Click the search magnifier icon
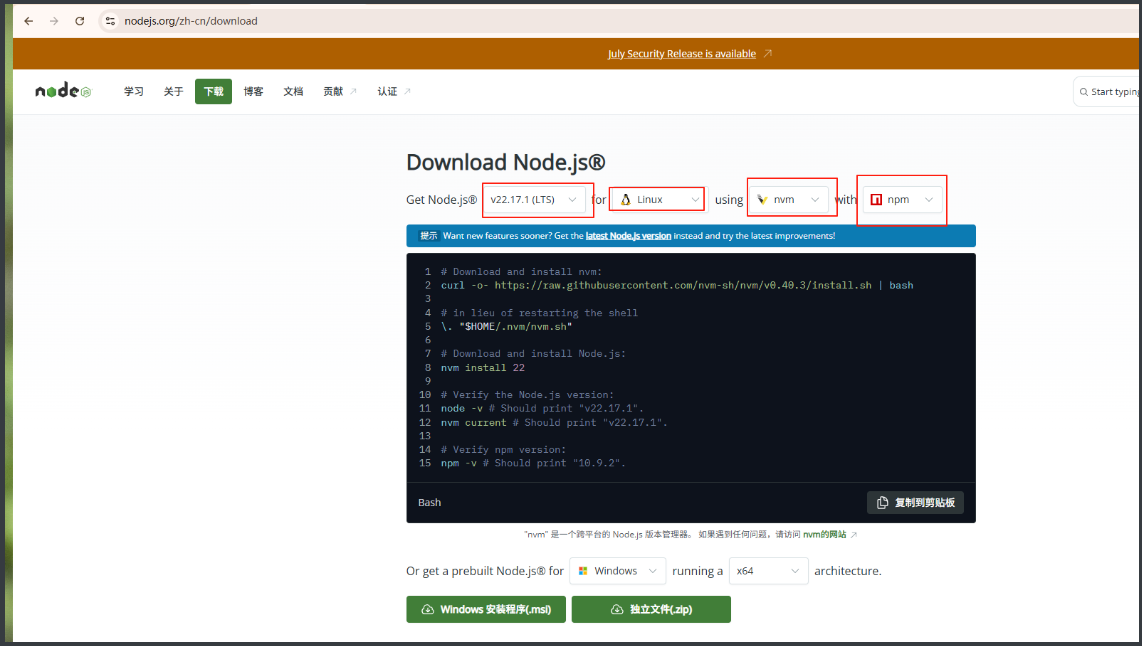Viewport: 1142px width, 646px height. tap(1084, 92)
